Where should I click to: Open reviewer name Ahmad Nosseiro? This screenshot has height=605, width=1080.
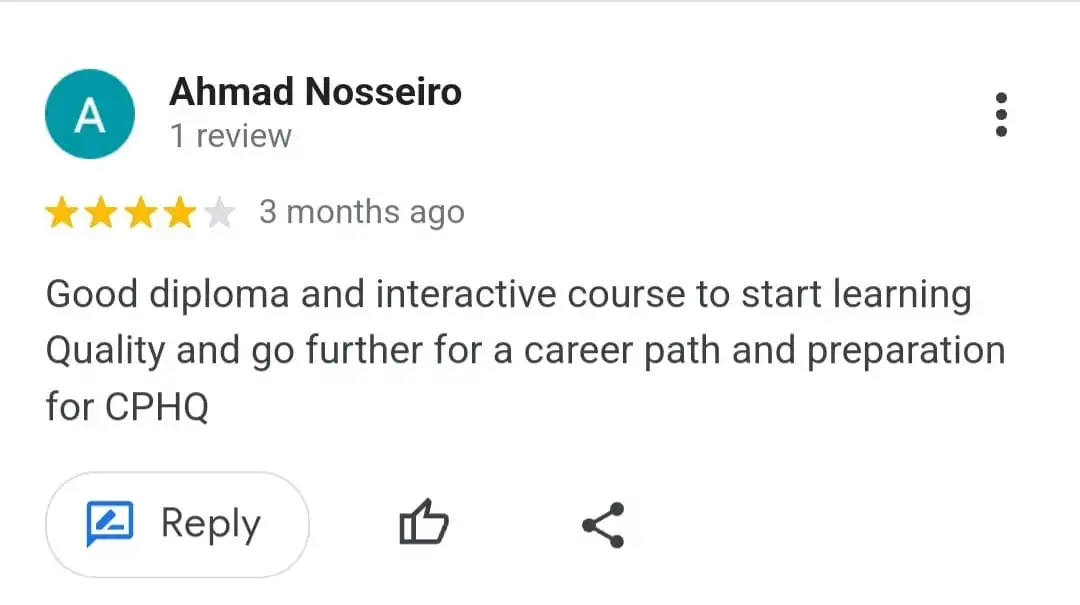315,92
